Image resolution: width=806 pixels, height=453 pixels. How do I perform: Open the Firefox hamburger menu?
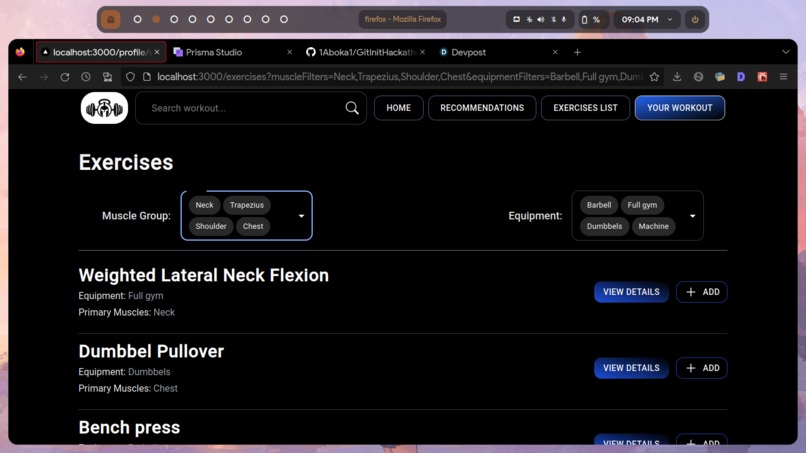point(783,77)
